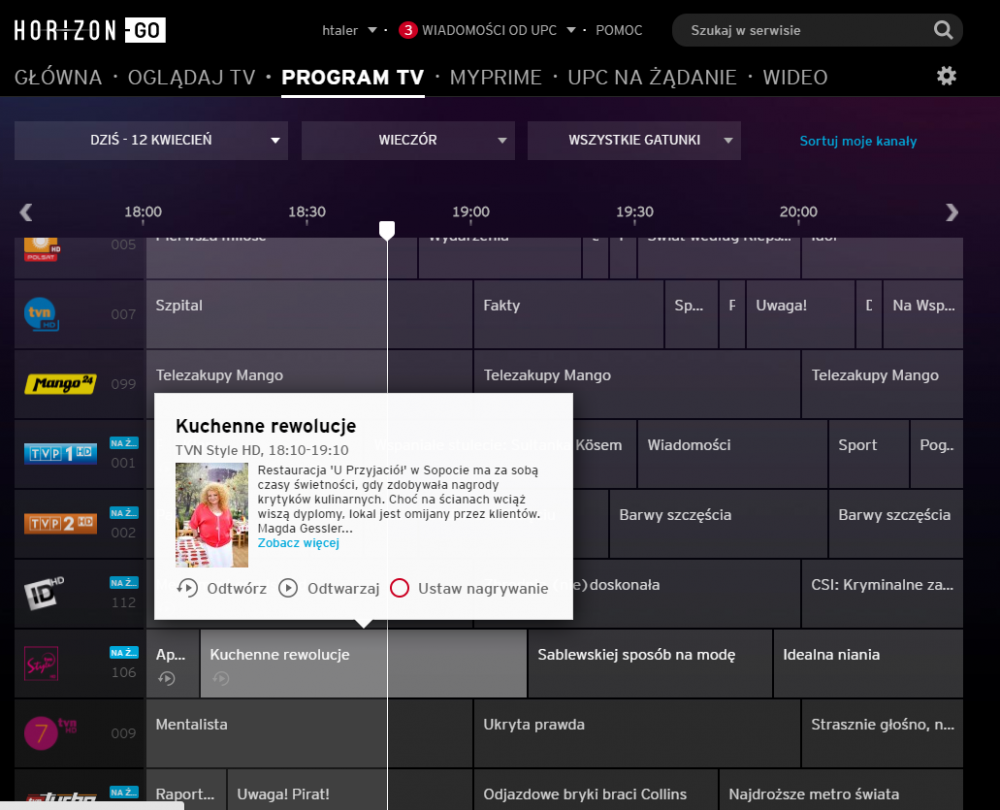This screenshot has width=1000, height=810.
Task: Select Najdroższe metro świata programme
Action: 841,790
